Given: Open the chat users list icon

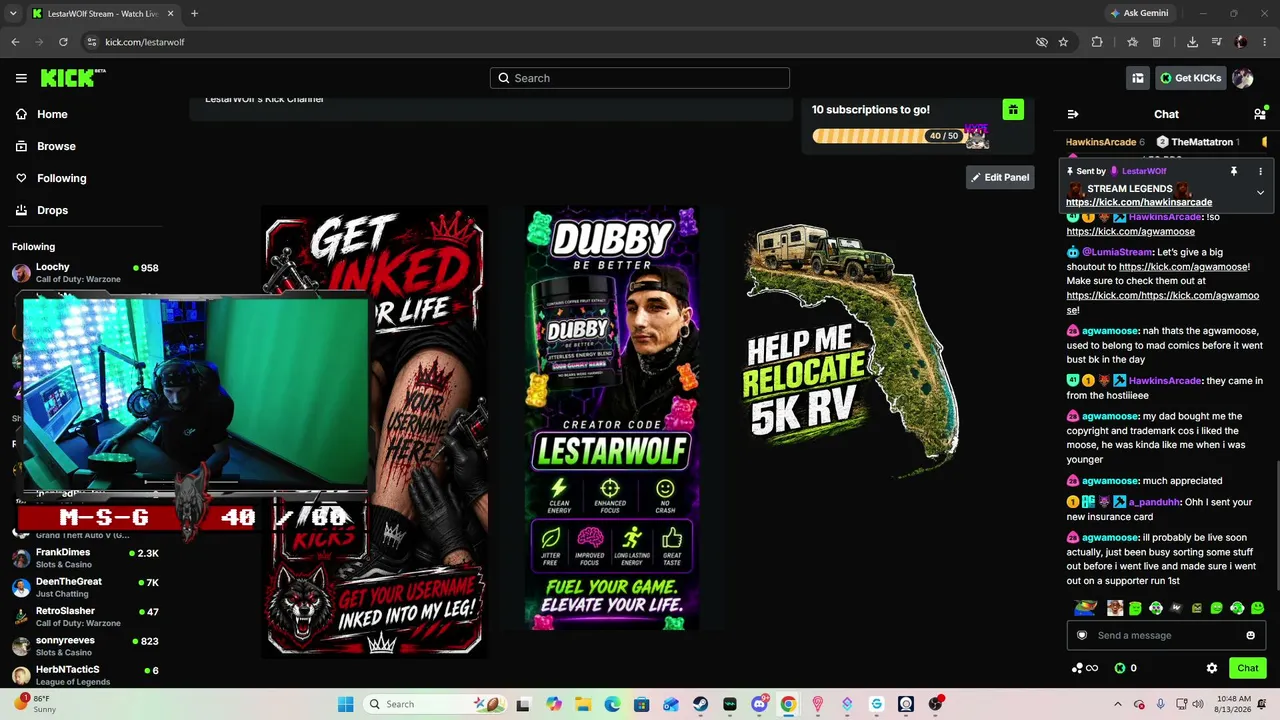Looking at the screenshot, I should [1260, 114].
